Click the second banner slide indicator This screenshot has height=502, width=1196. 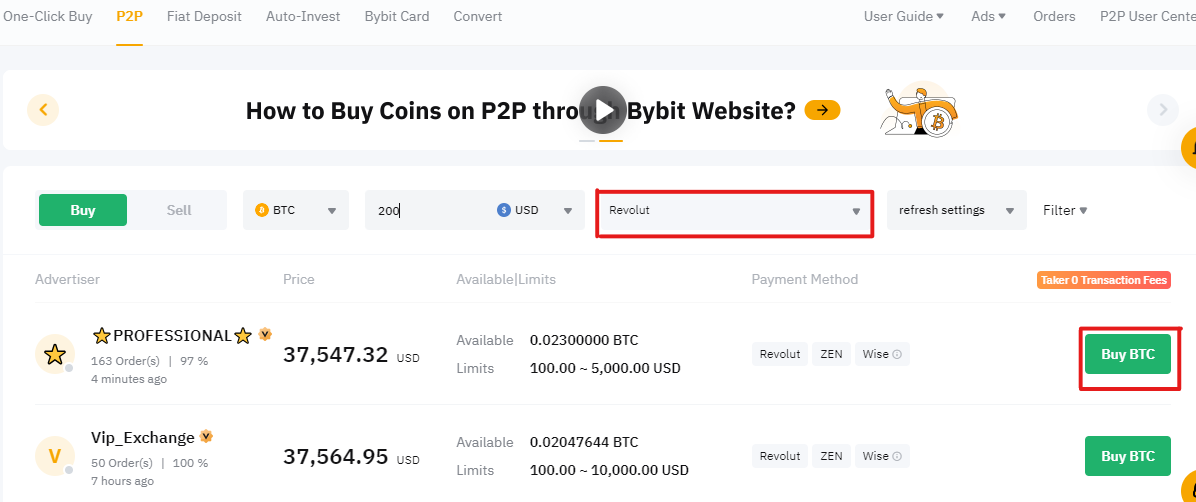coord(611,141)
